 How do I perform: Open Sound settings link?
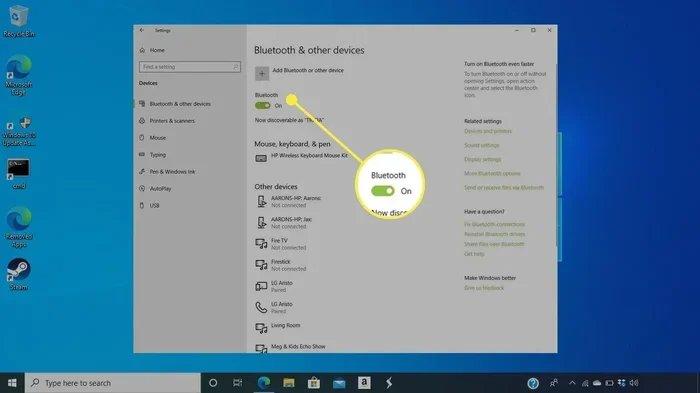coord(482,145)
